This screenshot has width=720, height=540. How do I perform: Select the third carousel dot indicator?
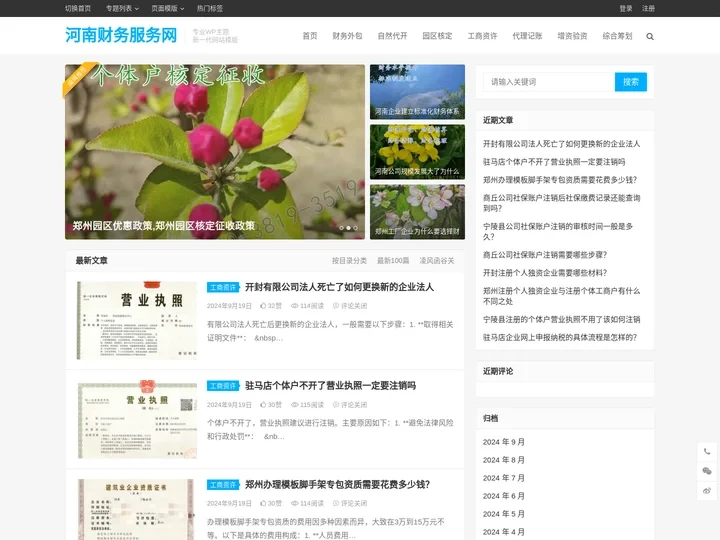(x=355, y=228)
